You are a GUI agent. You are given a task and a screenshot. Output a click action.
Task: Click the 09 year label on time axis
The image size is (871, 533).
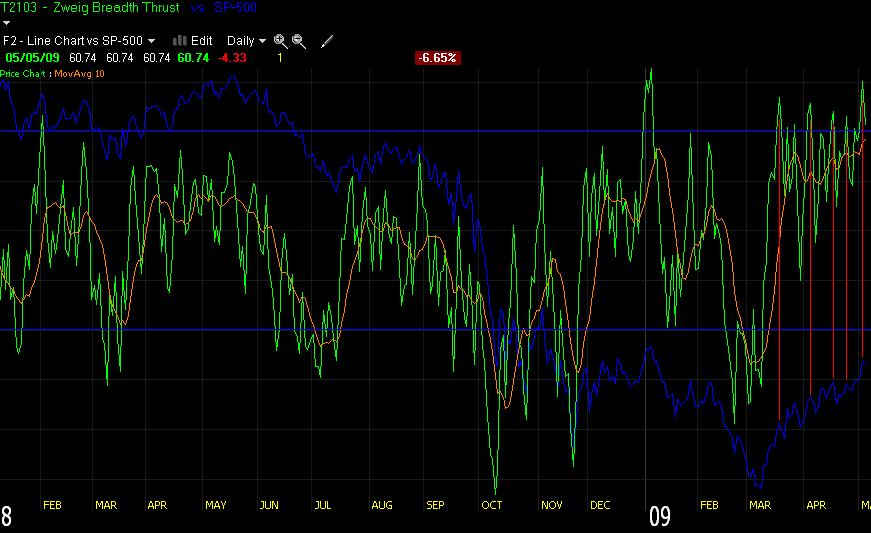click(x=660, y=516)
